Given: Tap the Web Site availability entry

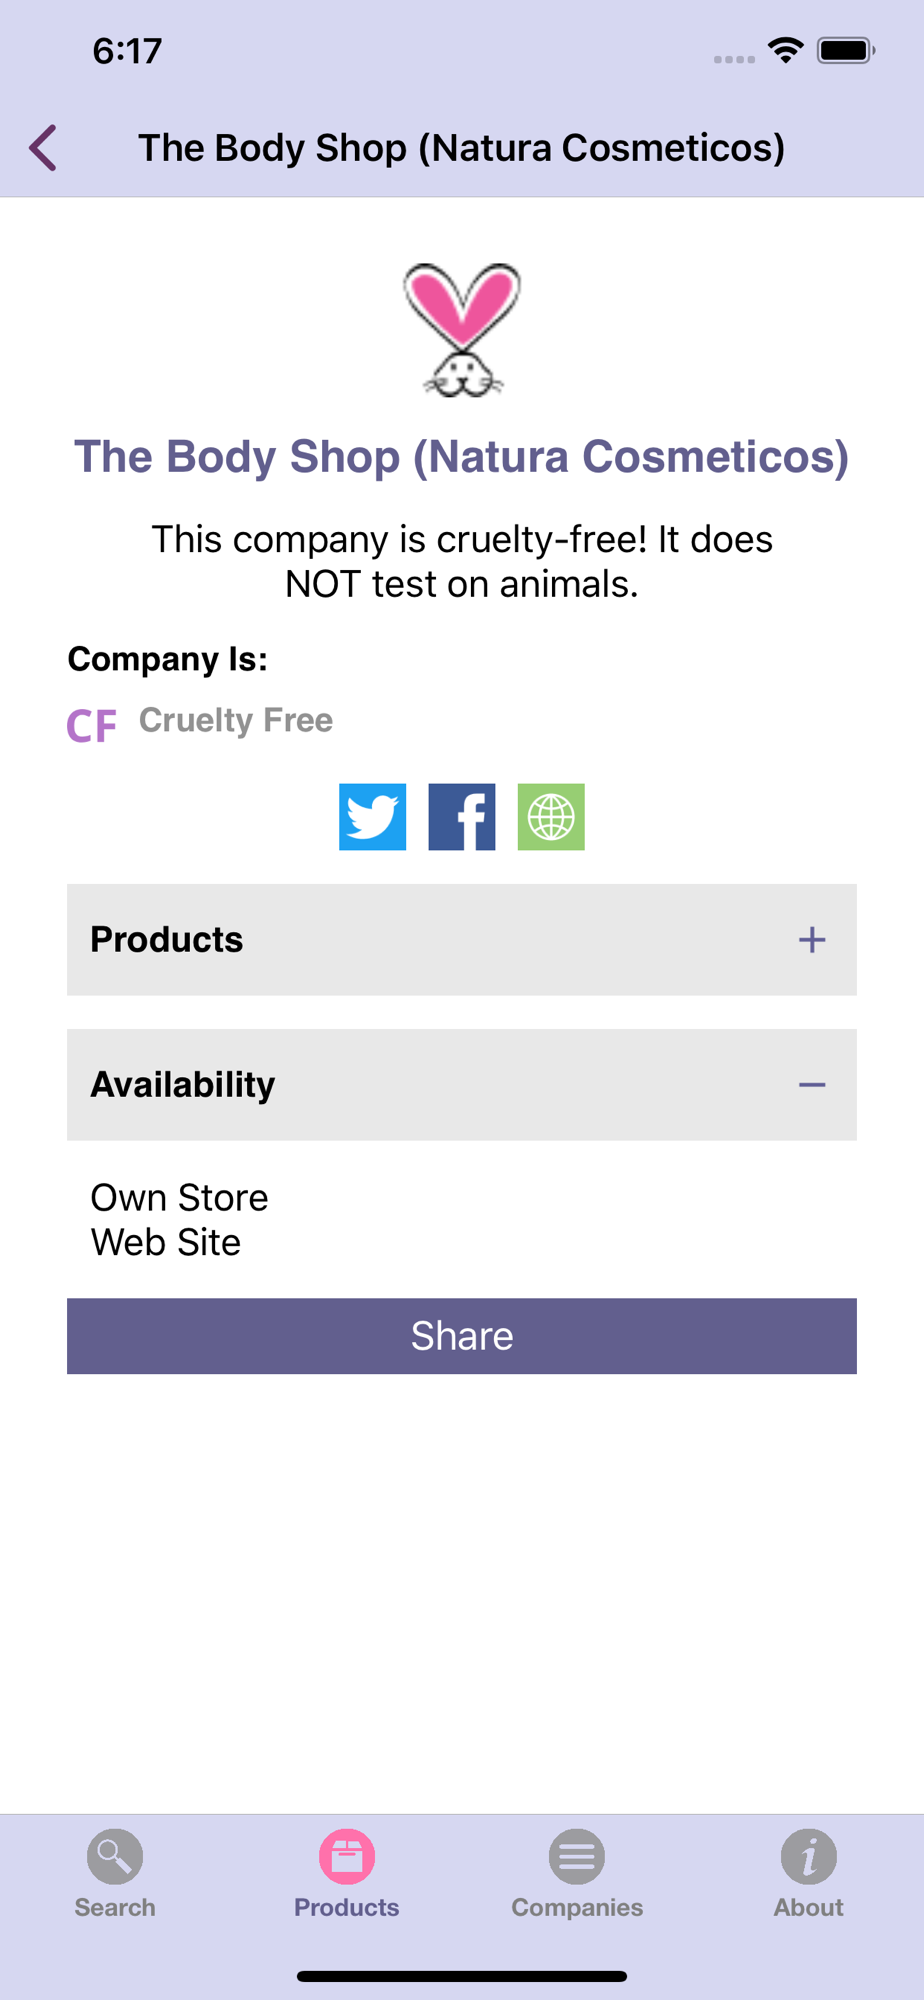Looking at the screenshot, I should tap(166, 1243).
